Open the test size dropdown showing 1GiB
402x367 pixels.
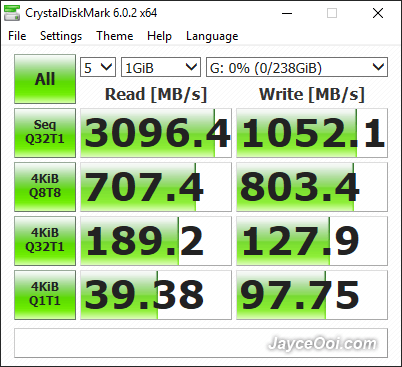click(x=161, y=67)
